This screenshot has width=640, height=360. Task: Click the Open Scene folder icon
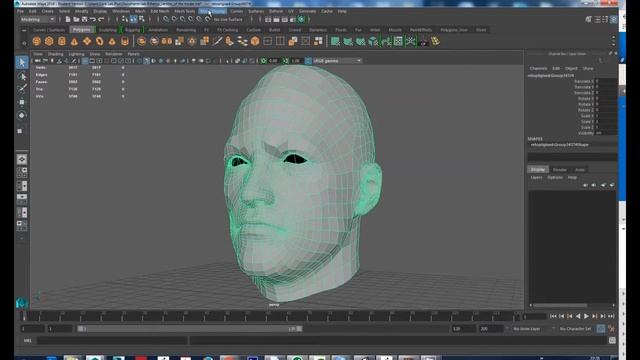(x=76, y=19)
